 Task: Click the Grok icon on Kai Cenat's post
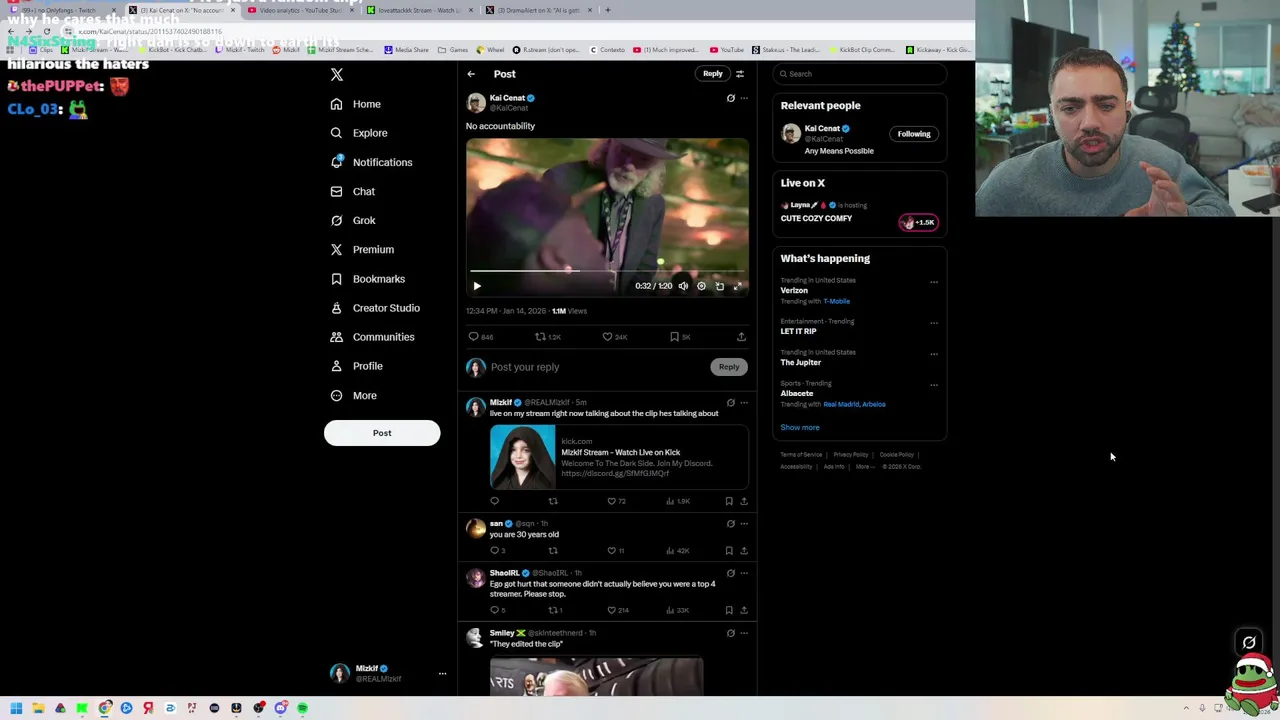pyautogui.click(x=730, y=98)
